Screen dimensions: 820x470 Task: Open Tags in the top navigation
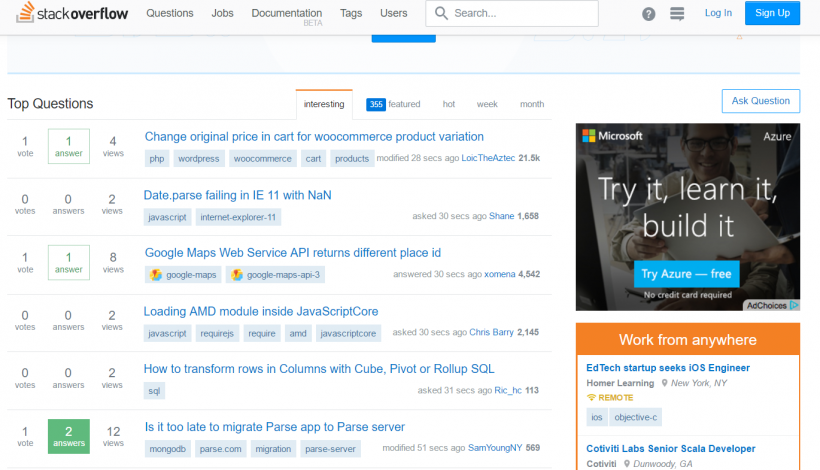(351, 13)
